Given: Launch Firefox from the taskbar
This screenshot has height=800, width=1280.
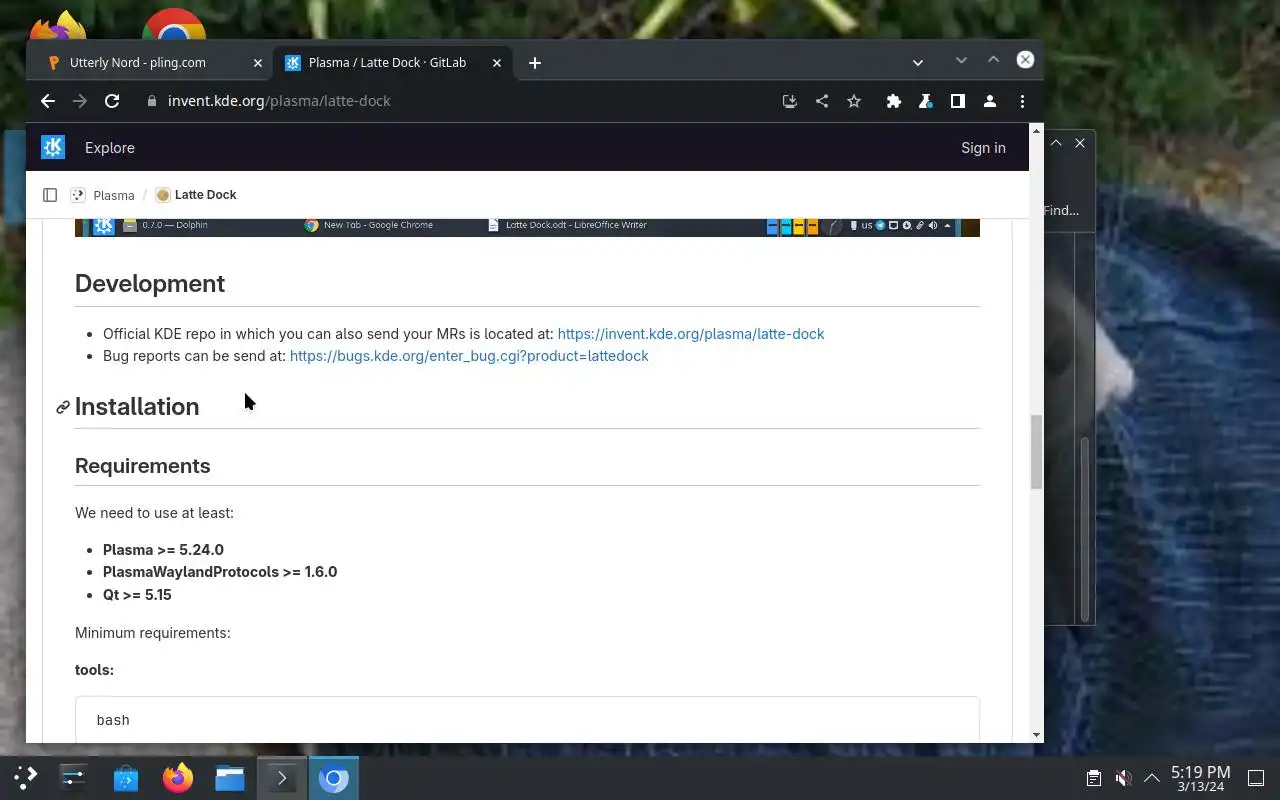Looking at the screenshot, I should (178, 777).
